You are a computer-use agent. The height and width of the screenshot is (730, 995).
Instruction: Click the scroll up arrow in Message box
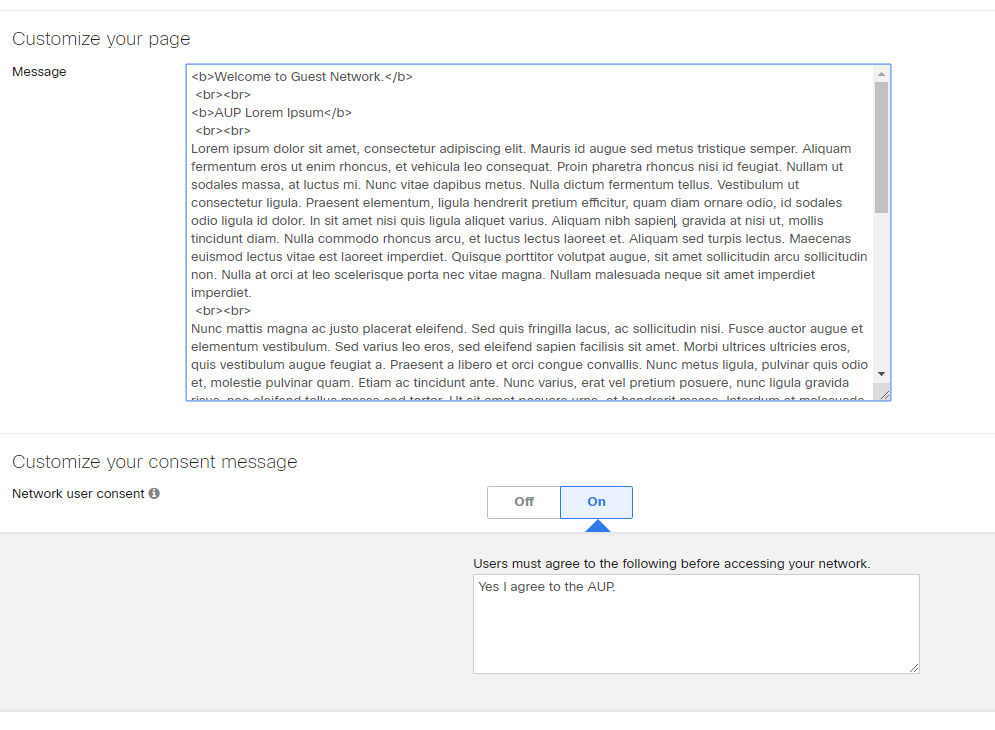click(x=881, y=74)
